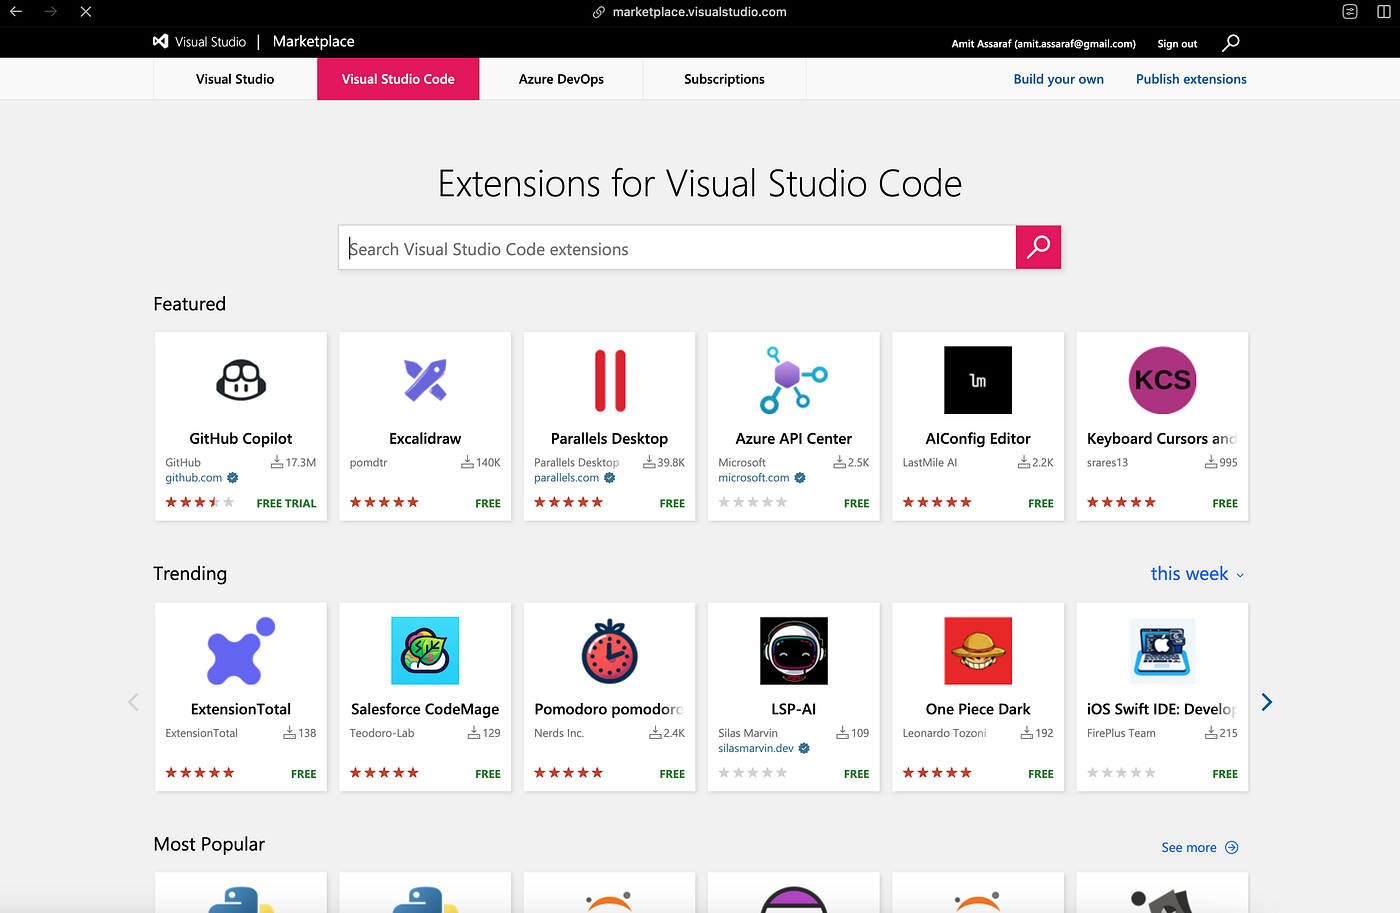Viewport: 1400px width, 913px height.
Task: Click the GitHub Copilot title text
Action: tap(241, 438)
